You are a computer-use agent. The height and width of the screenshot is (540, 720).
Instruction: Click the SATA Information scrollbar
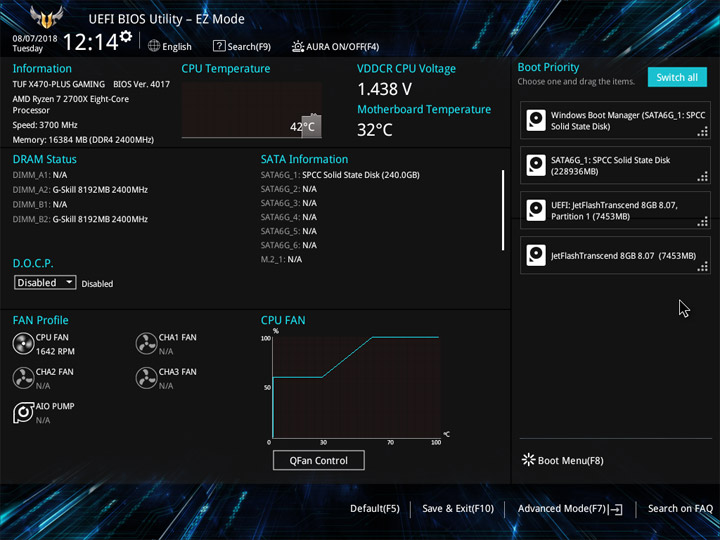503,210
